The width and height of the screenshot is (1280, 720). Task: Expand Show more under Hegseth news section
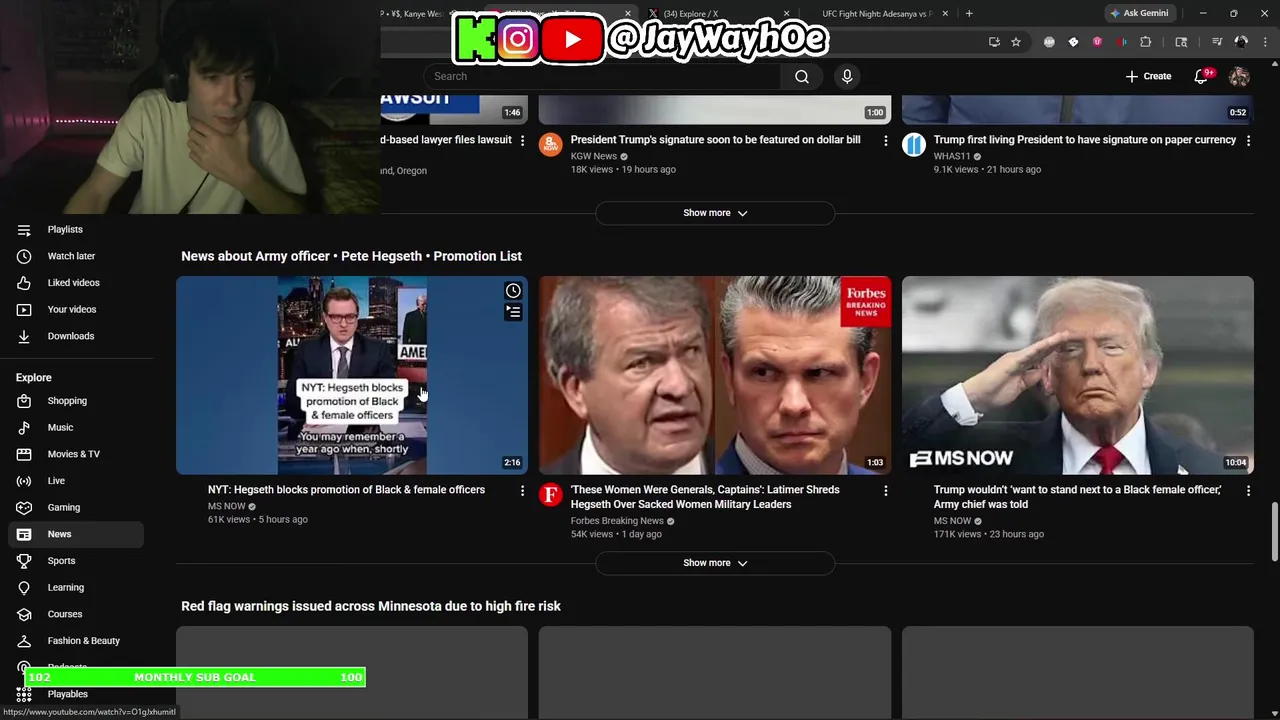click(715, 563)
